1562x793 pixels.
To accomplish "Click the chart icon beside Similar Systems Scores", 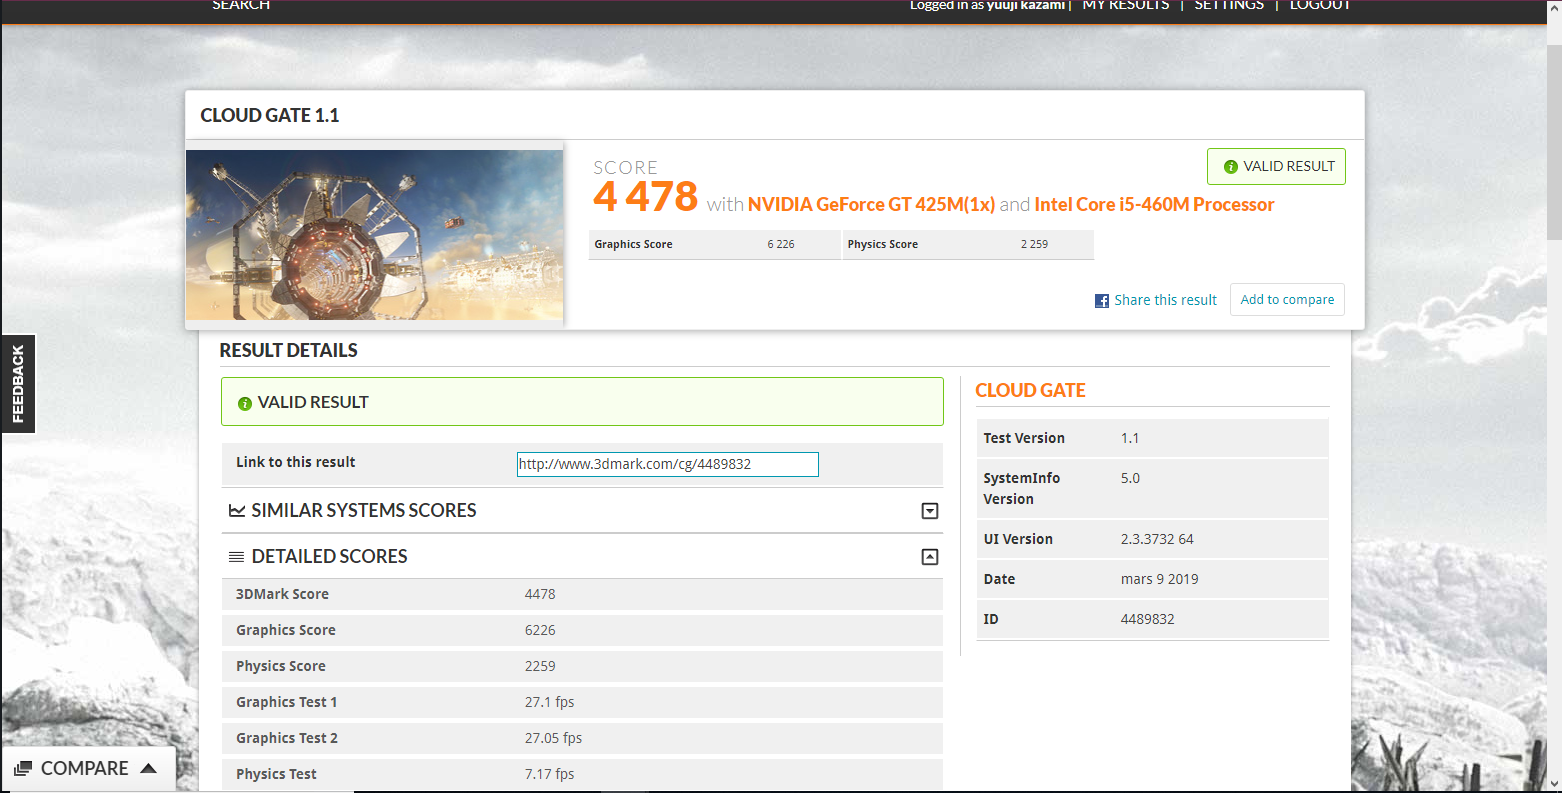I will point(237,511).
